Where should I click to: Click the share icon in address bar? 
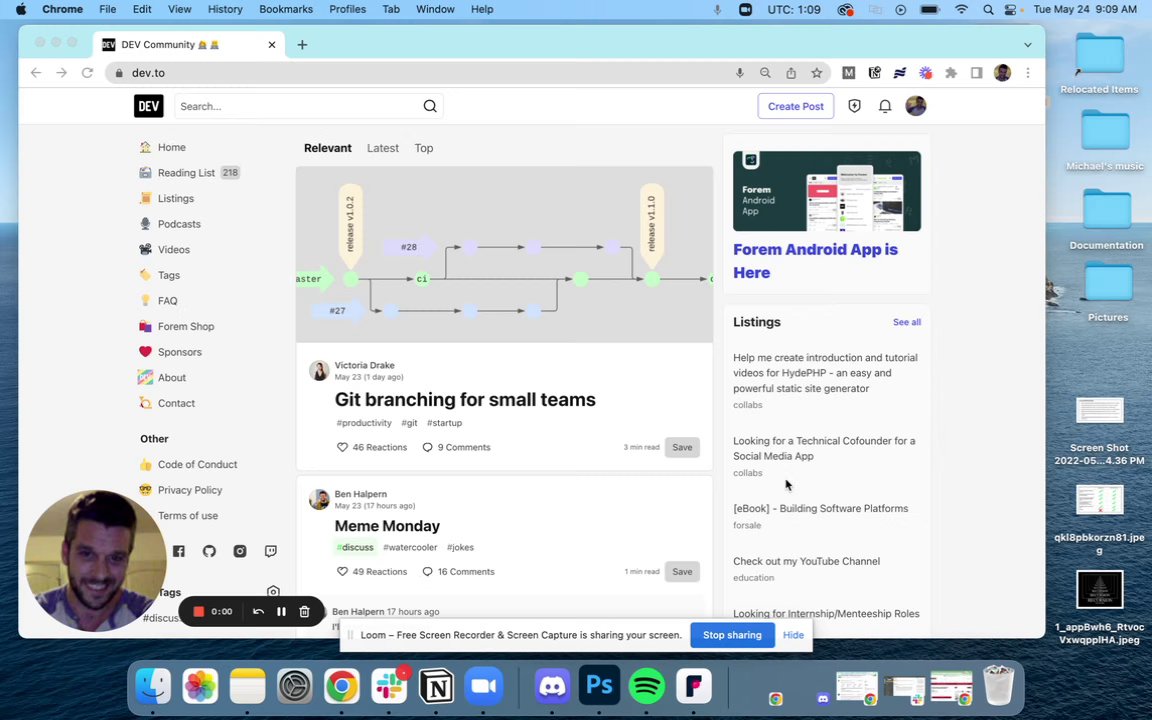(791, 73)
